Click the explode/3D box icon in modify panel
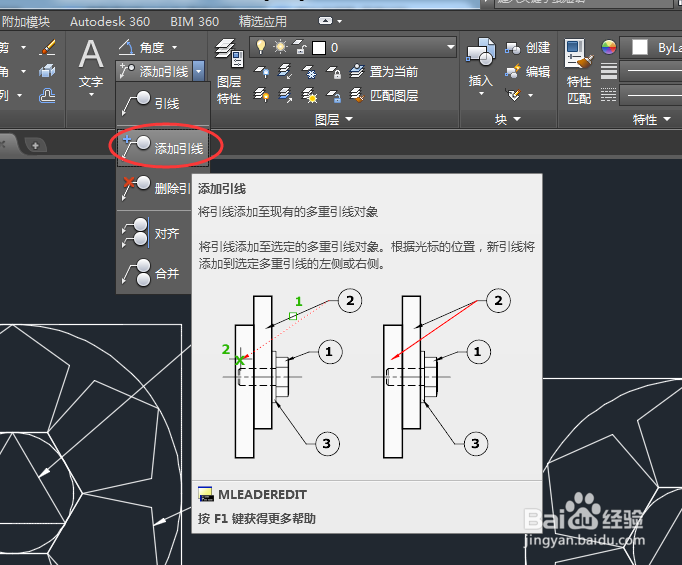The height and width of the screenshot is (565, 682). (47, 71)
